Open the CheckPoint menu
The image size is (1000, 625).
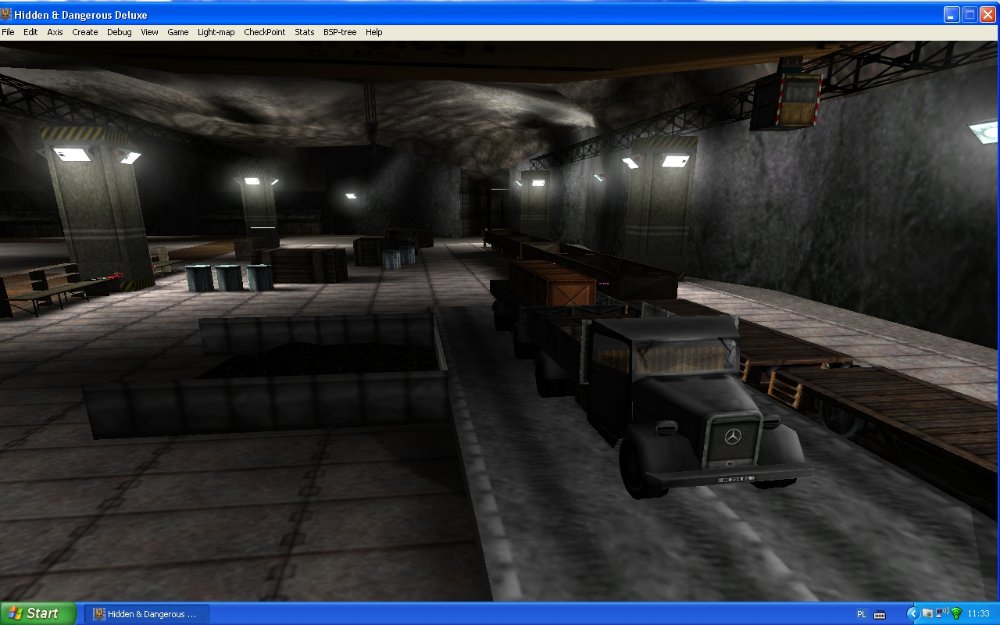[265, 32]
